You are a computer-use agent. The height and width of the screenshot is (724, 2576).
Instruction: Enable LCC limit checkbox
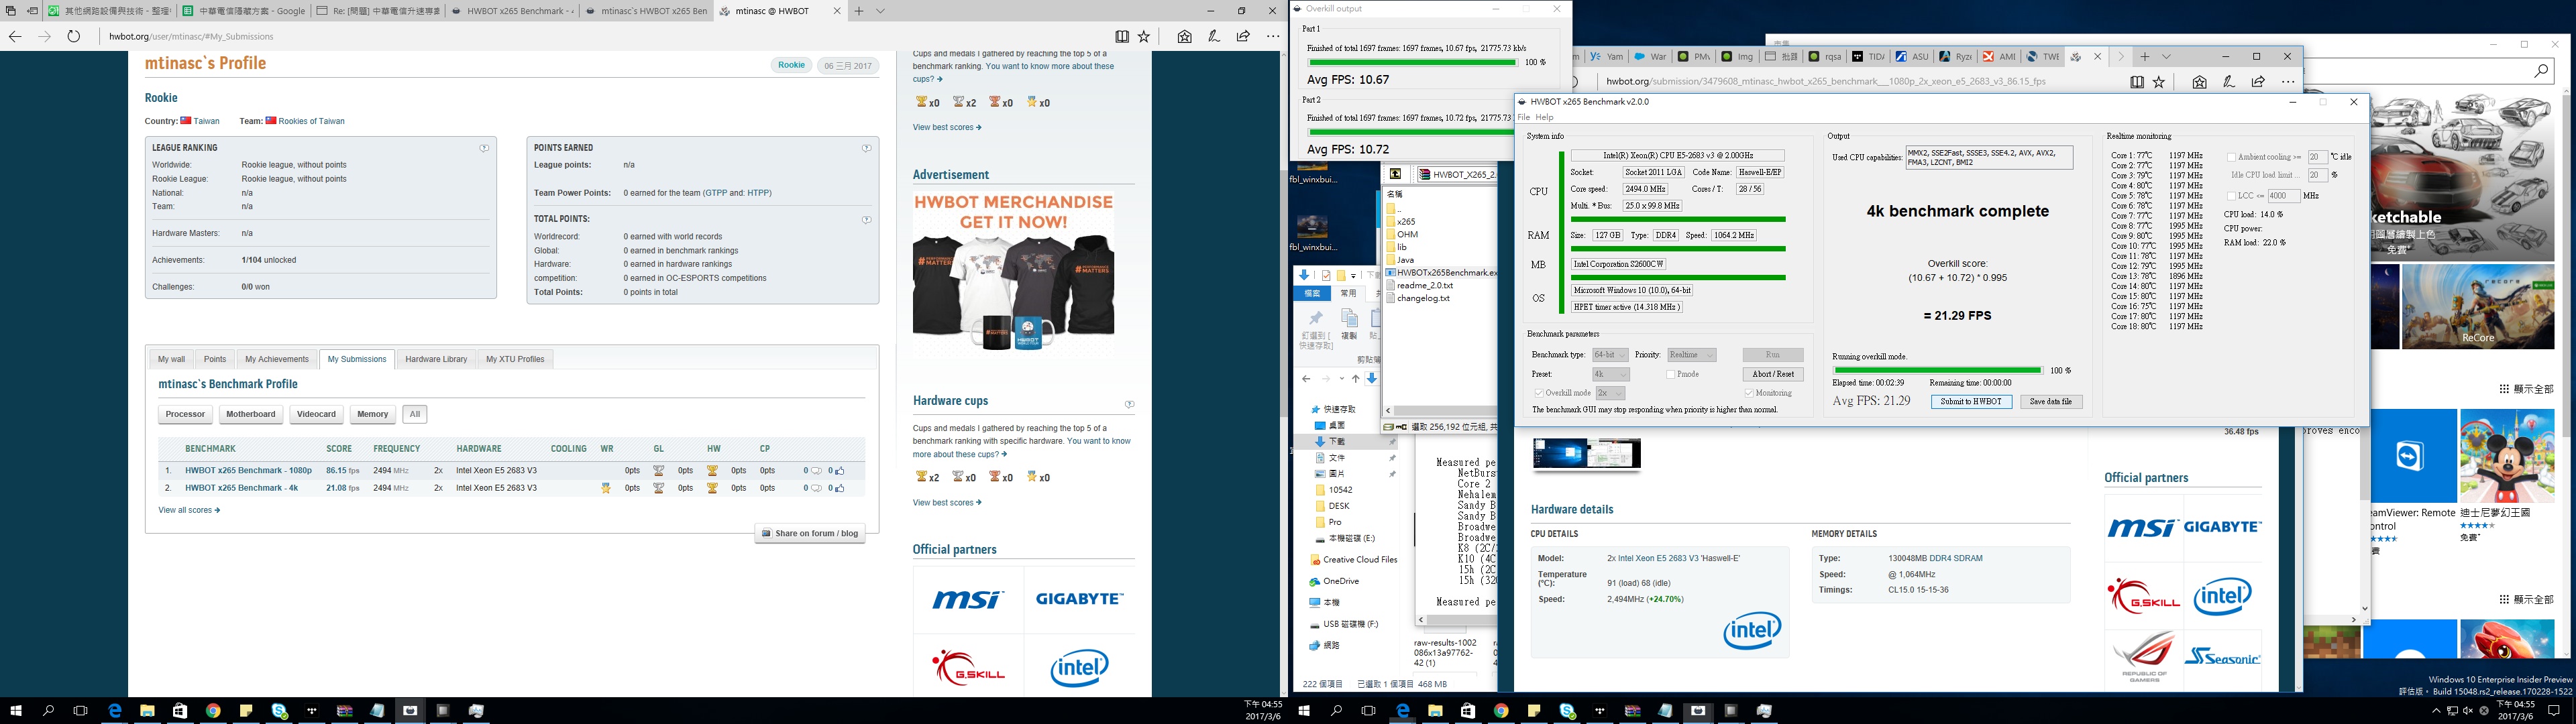[2231, 196]
